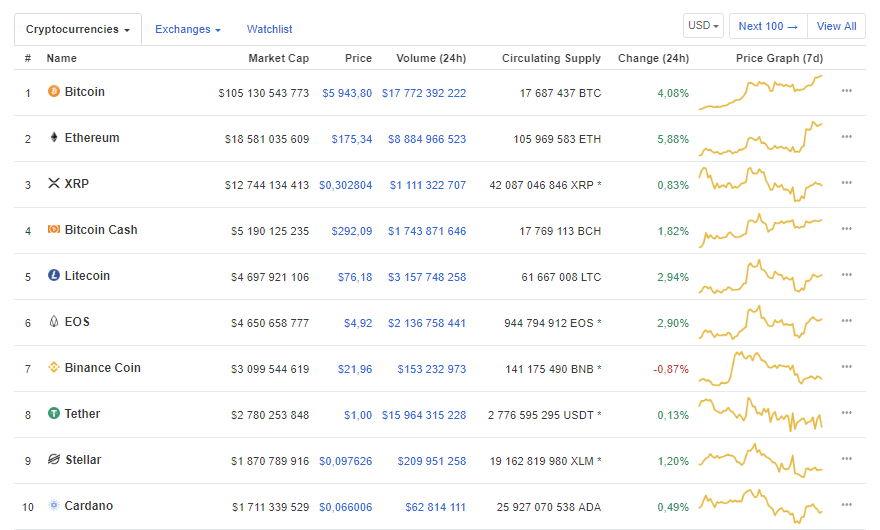Click EOS supply 944 794 912 EOS
This screenshot has width=880, height=530.
(553, 323)
